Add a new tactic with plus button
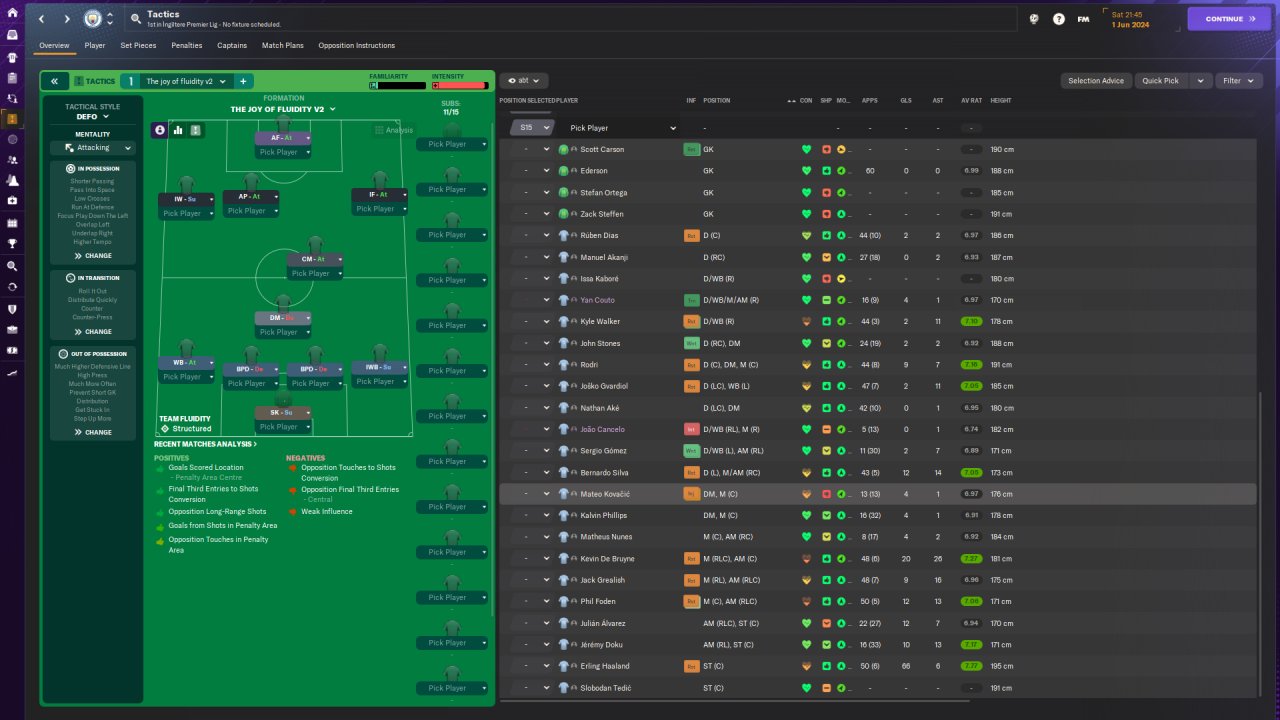Image resolution: width=1280 pixels, height=720 pixels. [x=243, y=81]
